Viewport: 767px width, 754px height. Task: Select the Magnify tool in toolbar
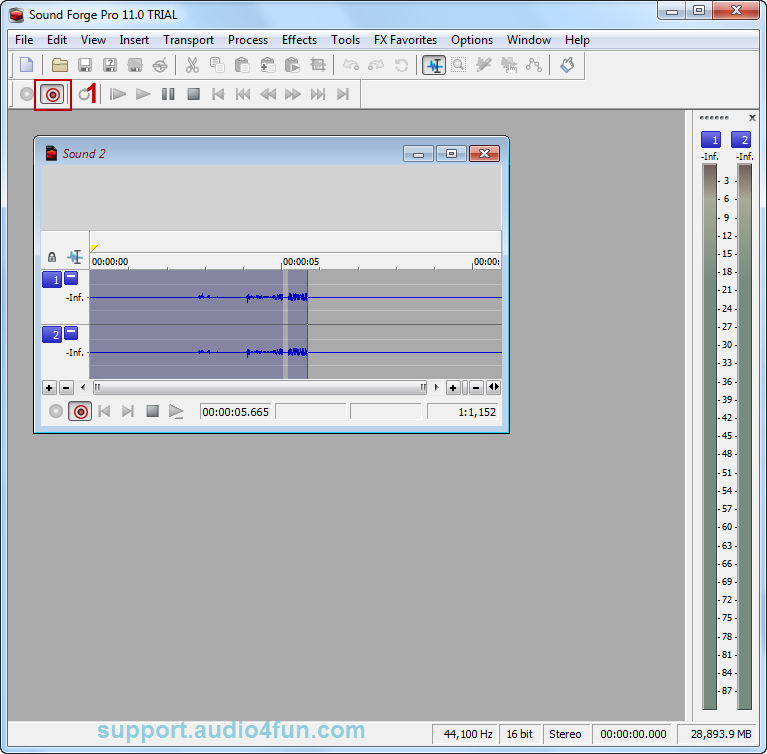tap(459, 65)
